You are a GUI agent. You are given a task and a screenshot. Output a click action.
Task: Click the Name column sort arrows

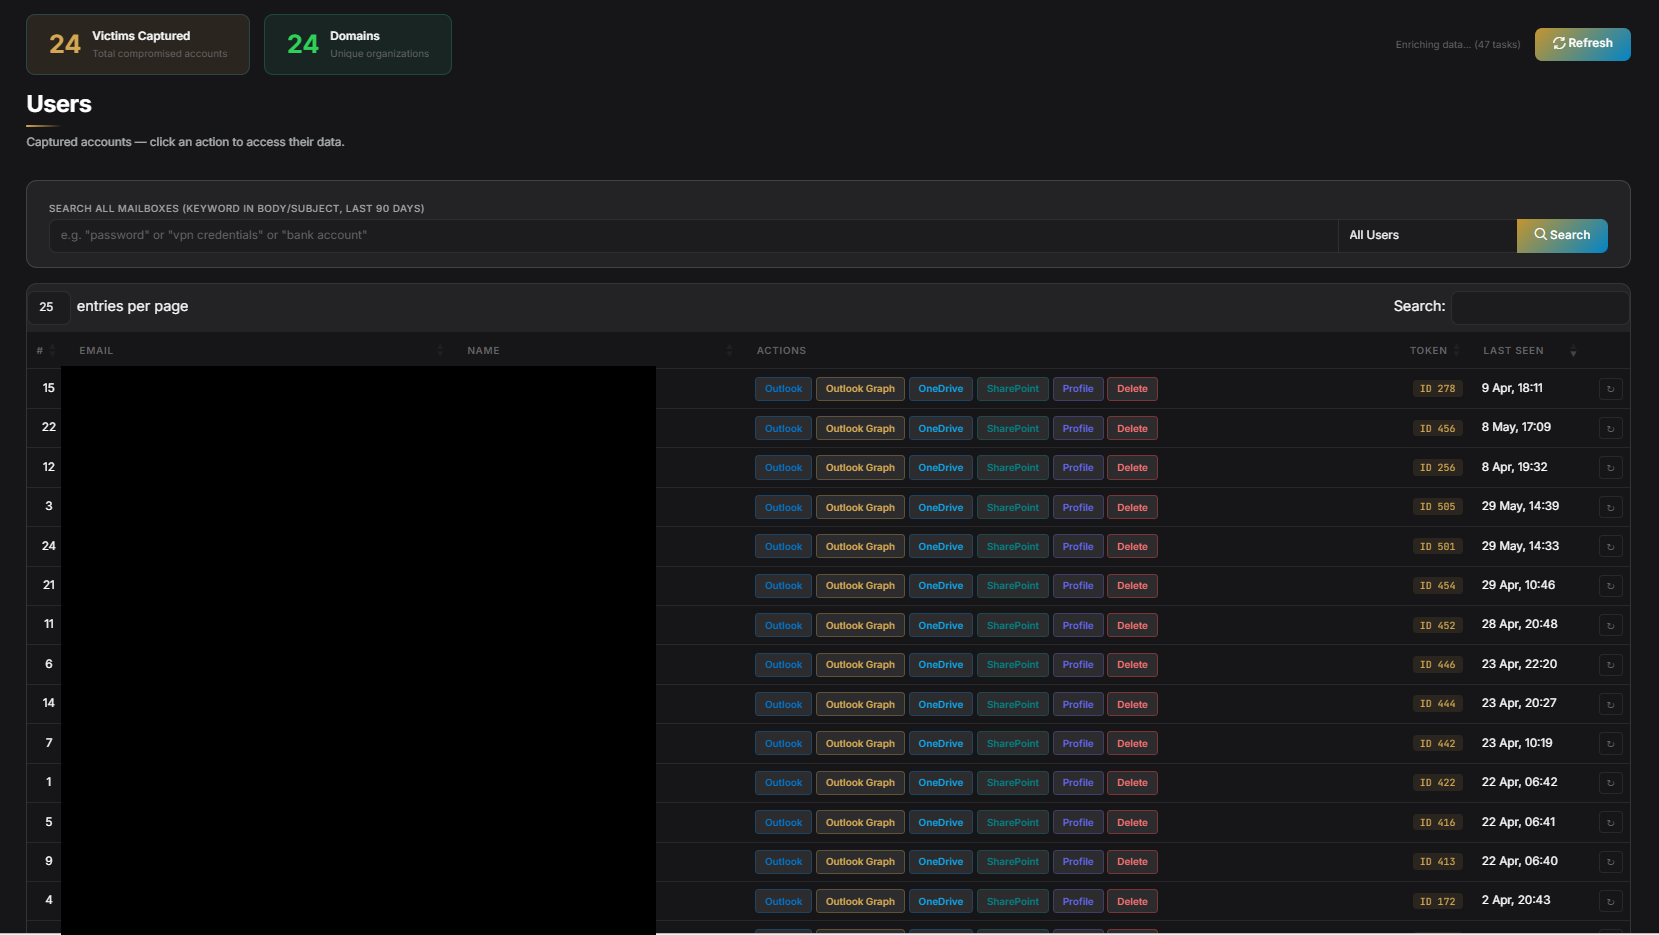point(729,351)
